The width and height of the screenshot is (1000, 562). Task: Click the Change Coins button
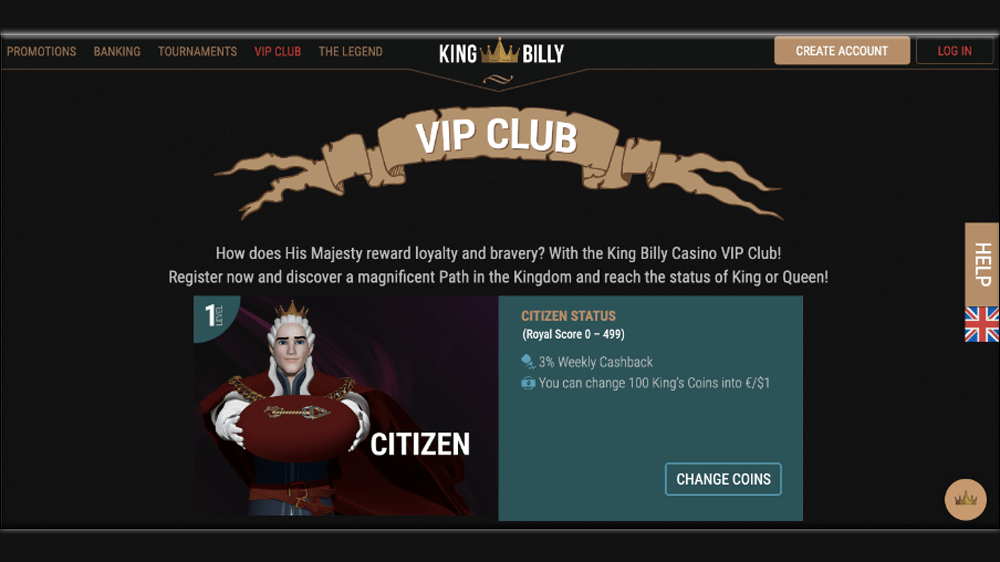click(723, 479)
